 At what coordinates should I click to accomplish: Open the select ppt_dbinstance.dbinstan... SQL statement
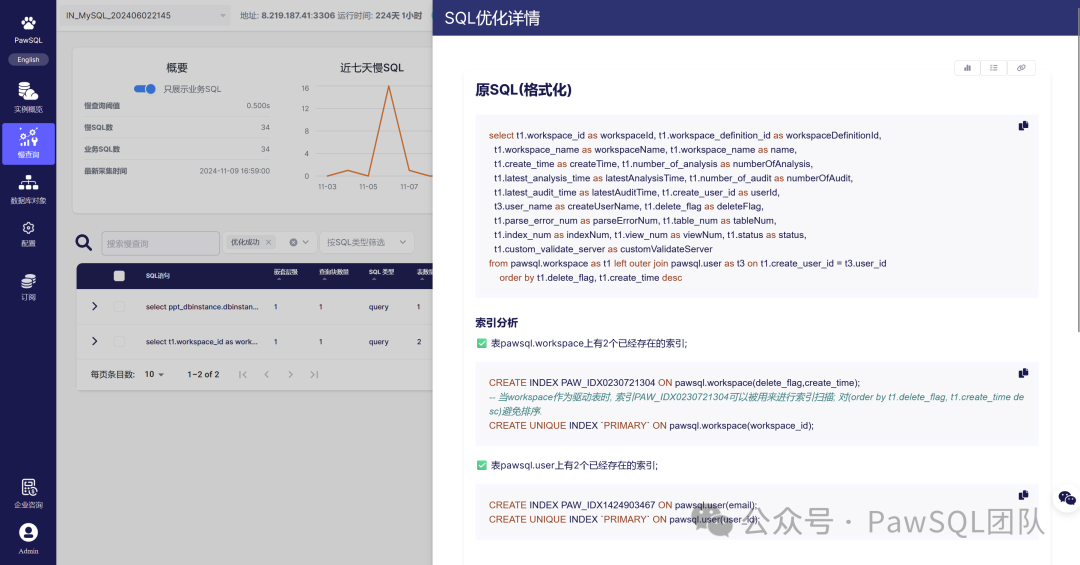pyautogui.click(x=202, y=307)
